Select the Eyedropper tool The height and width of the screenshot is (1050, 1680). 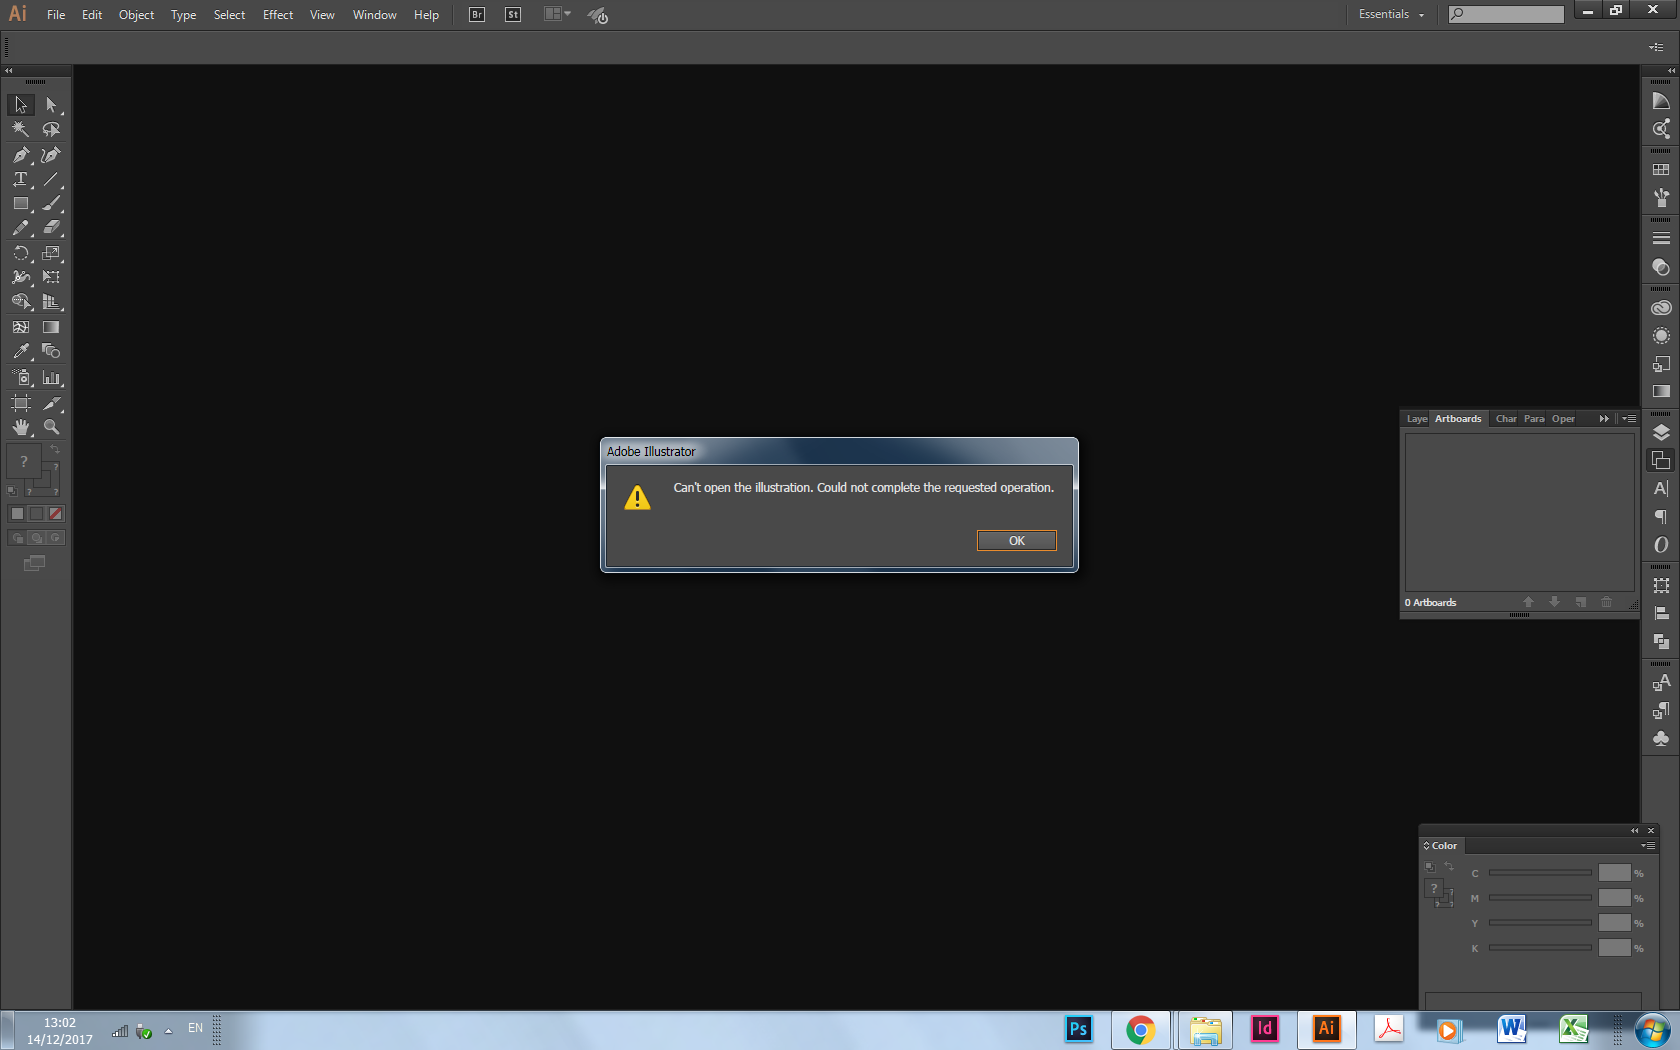click(21, 351)
